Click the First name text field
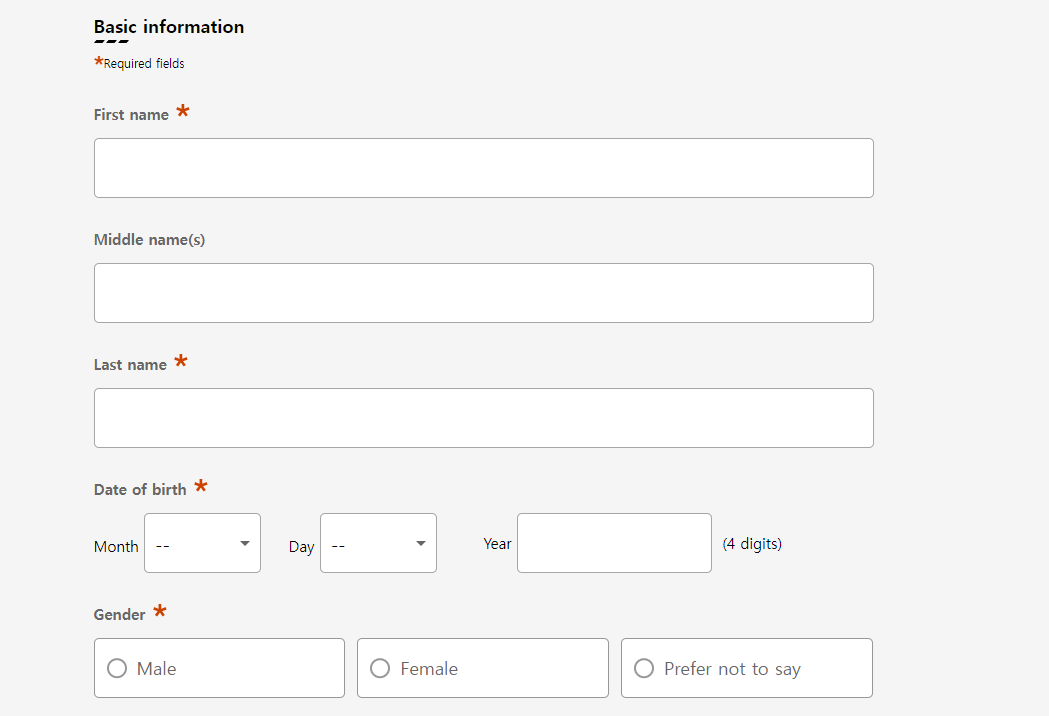This screenshot has height=716, width=1049. (x=483, y=168)
